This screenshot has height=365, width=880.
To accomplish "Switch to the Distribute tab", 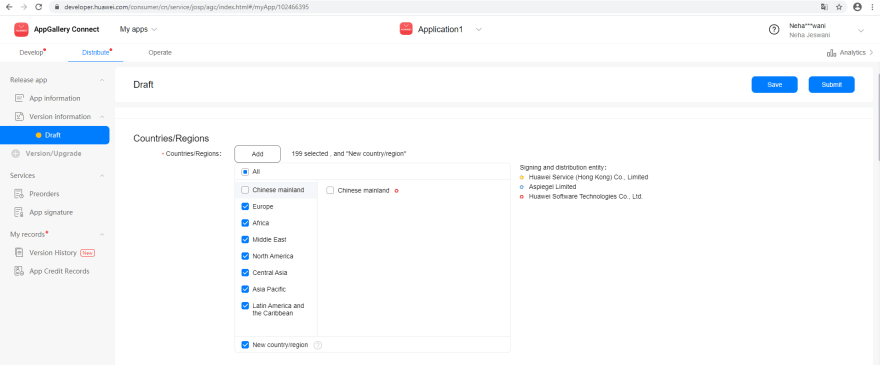I will [x=96, y=53].
